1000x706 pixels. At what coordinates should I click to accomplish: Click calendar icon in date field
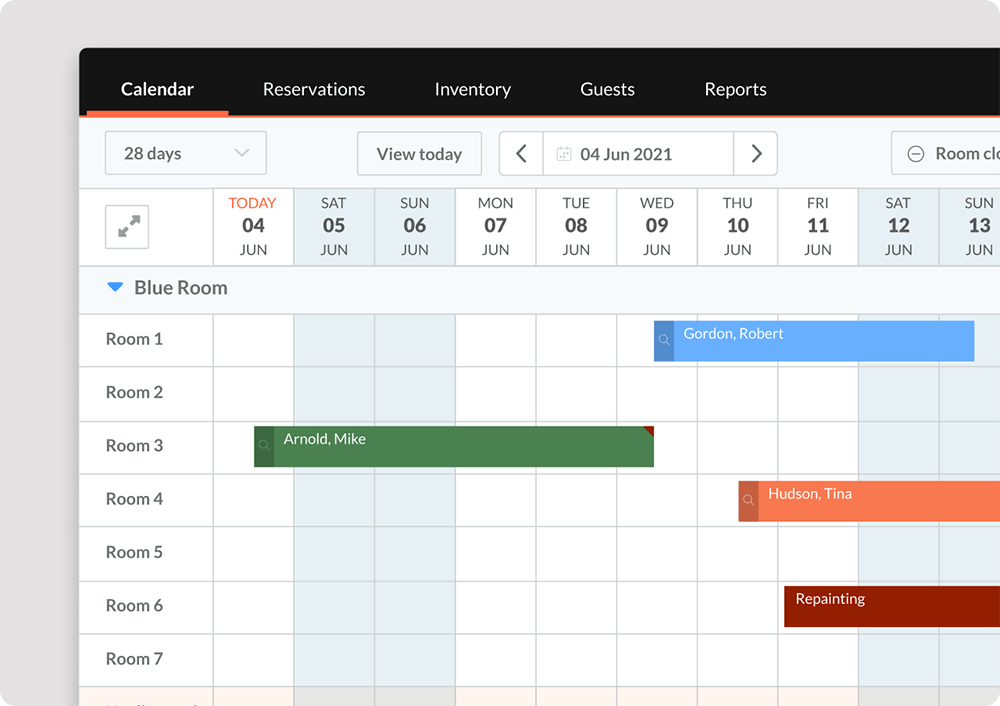coord(564,154)
